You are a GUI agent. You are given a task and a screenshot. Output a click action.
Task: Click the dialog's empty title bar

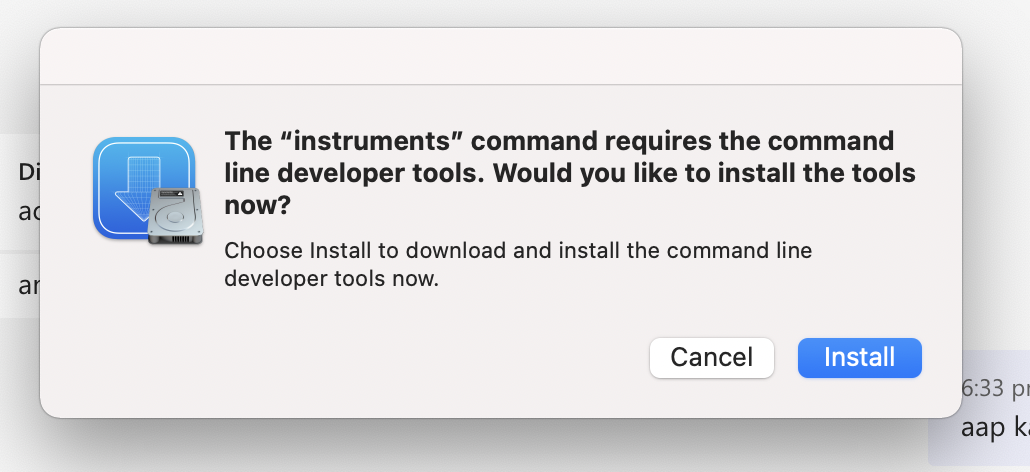pos(500,56)
